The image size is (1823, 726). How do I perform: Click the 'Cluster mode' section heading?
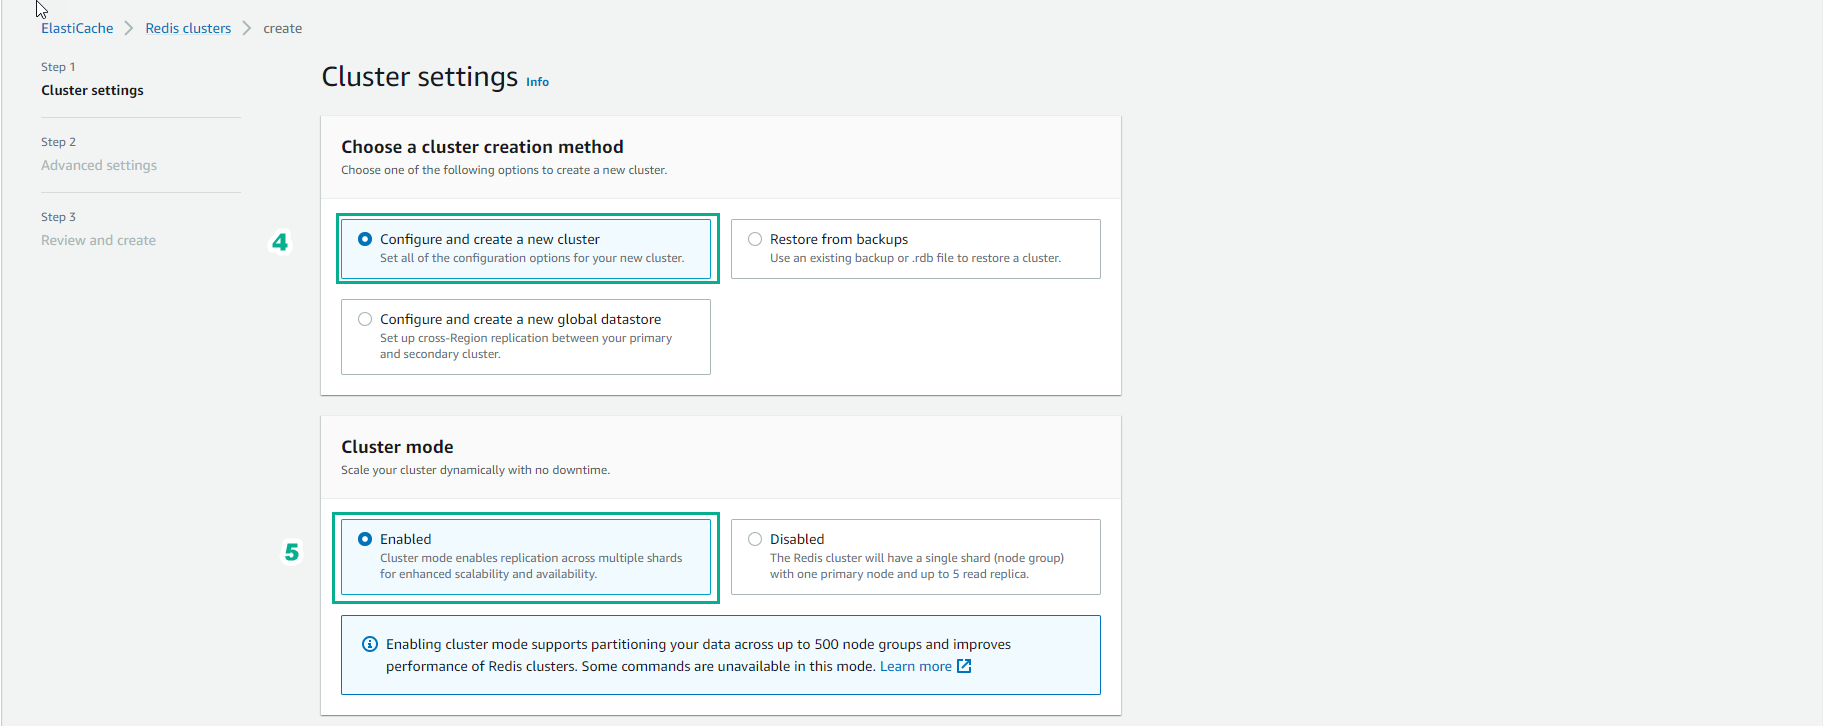397,447
